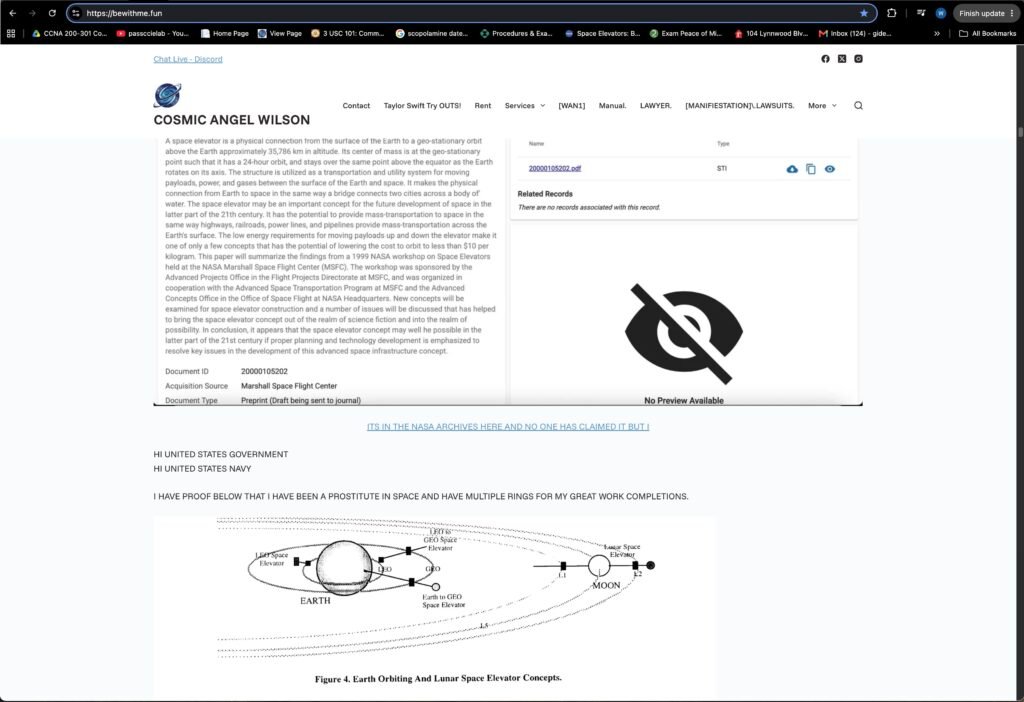
Task: Open the Home Page bookmark
Action: (x=225, y=33)
